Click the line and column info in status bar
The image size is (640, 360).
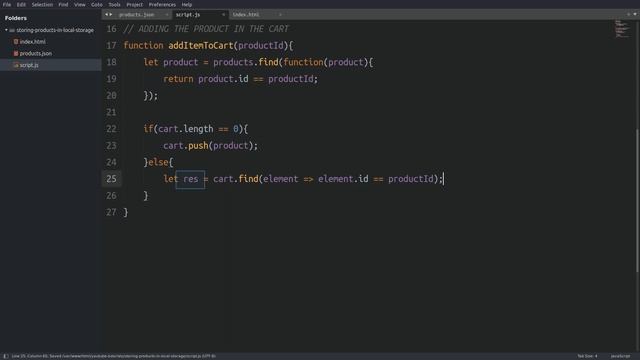pos(113,356)
